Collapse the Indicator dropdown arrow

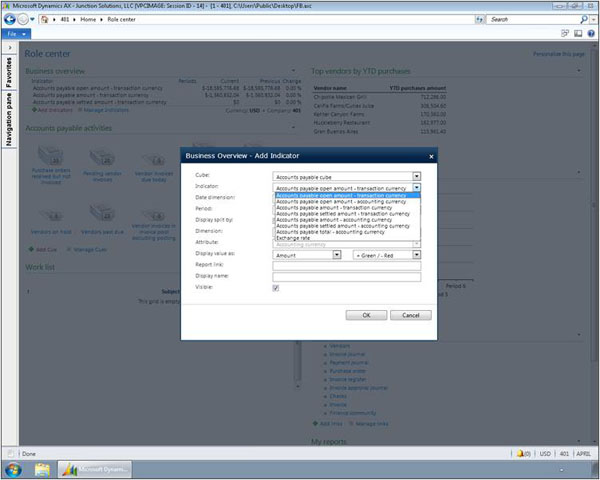coord(416,187)
